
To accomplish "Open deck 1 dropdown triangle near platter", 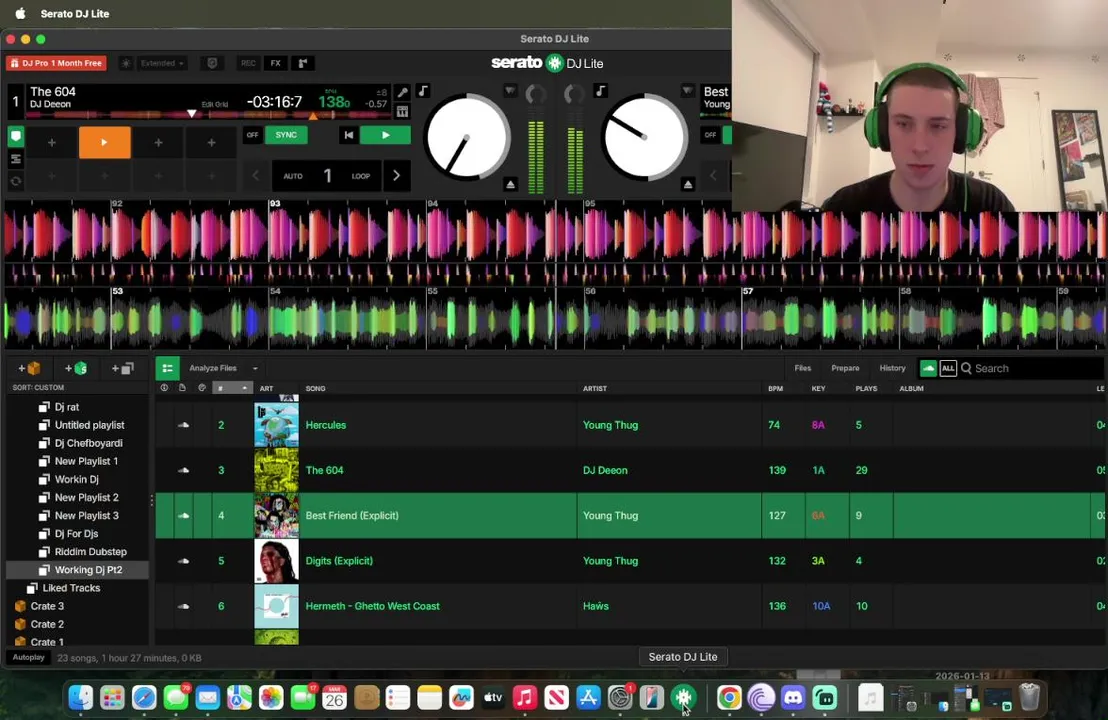I will pos(509,91).
